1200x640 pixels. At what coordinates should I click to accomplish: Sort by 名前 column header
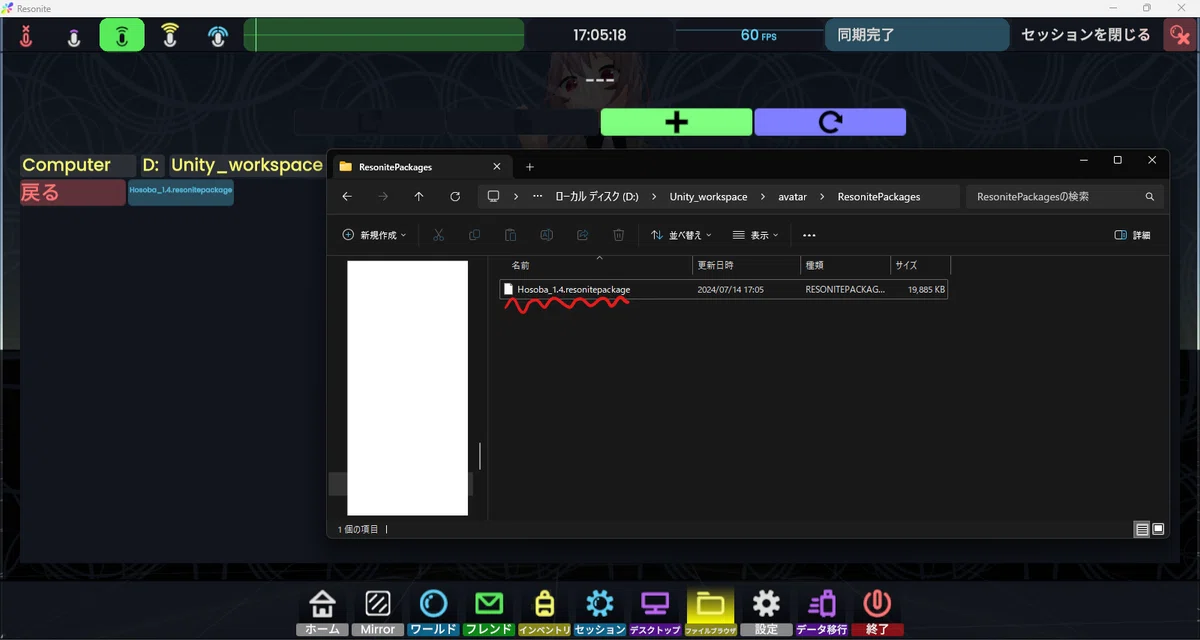(x=597, y=266)
